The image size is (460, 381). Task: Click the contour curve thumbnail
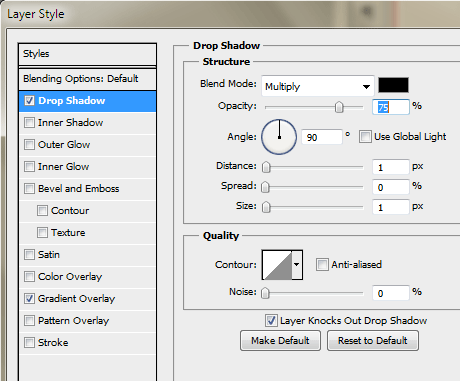(x=277, y=265)
